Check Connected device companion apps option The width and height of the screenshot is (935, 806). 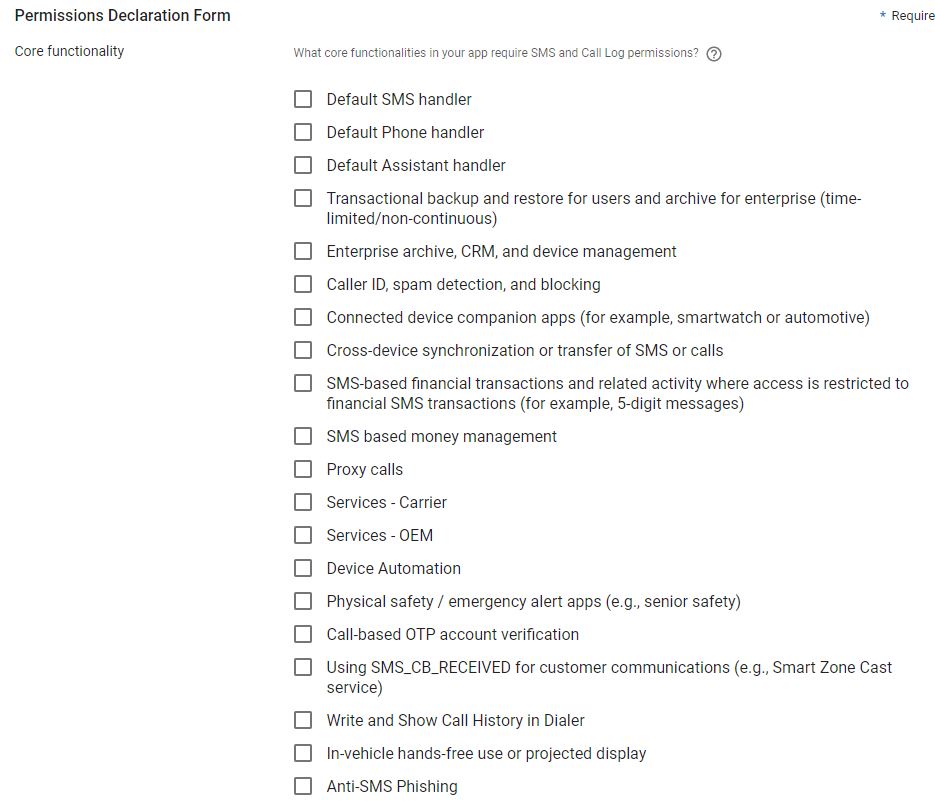(x=303, y=317)
